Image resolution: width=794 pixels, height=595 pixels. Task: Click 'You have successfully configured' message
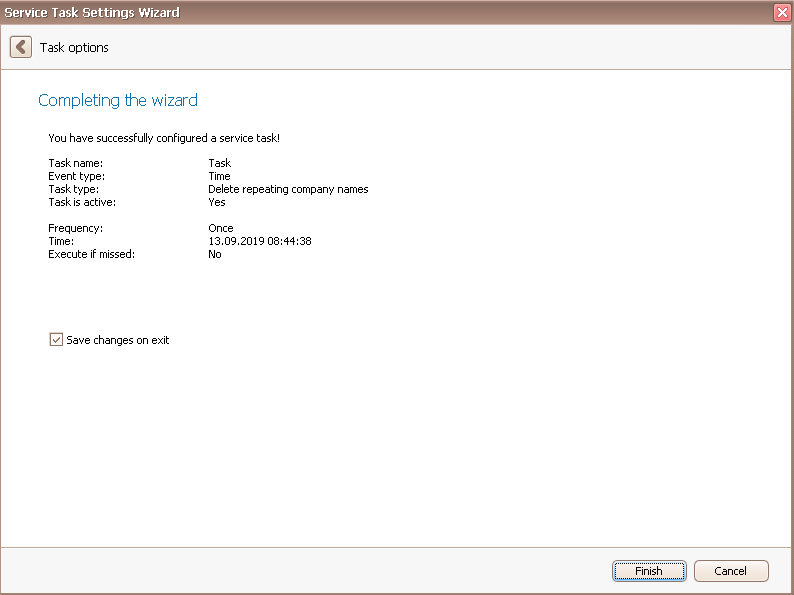click(164, 138)
